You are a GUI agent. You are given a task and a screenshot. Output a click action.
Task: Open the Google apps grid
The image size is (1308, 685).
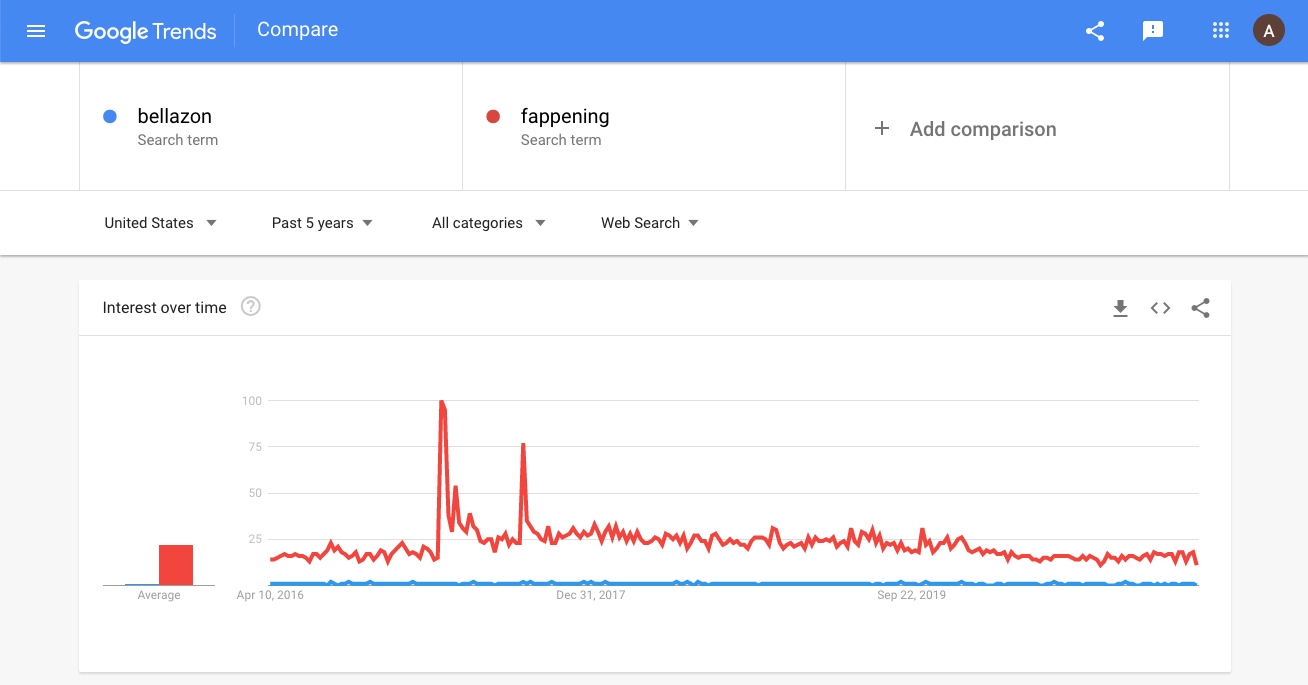1220,31
